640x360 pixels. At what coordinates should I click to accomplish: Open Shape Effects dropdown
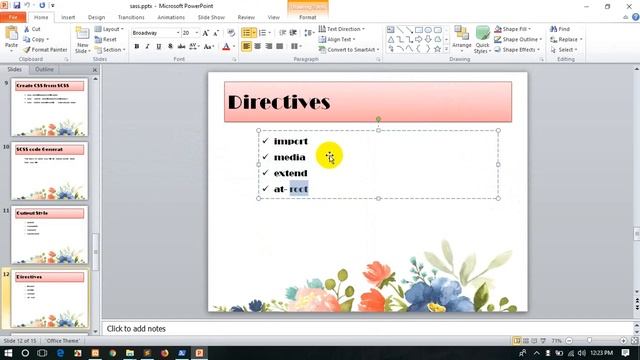pyautogui.click(x=517, y=49)
